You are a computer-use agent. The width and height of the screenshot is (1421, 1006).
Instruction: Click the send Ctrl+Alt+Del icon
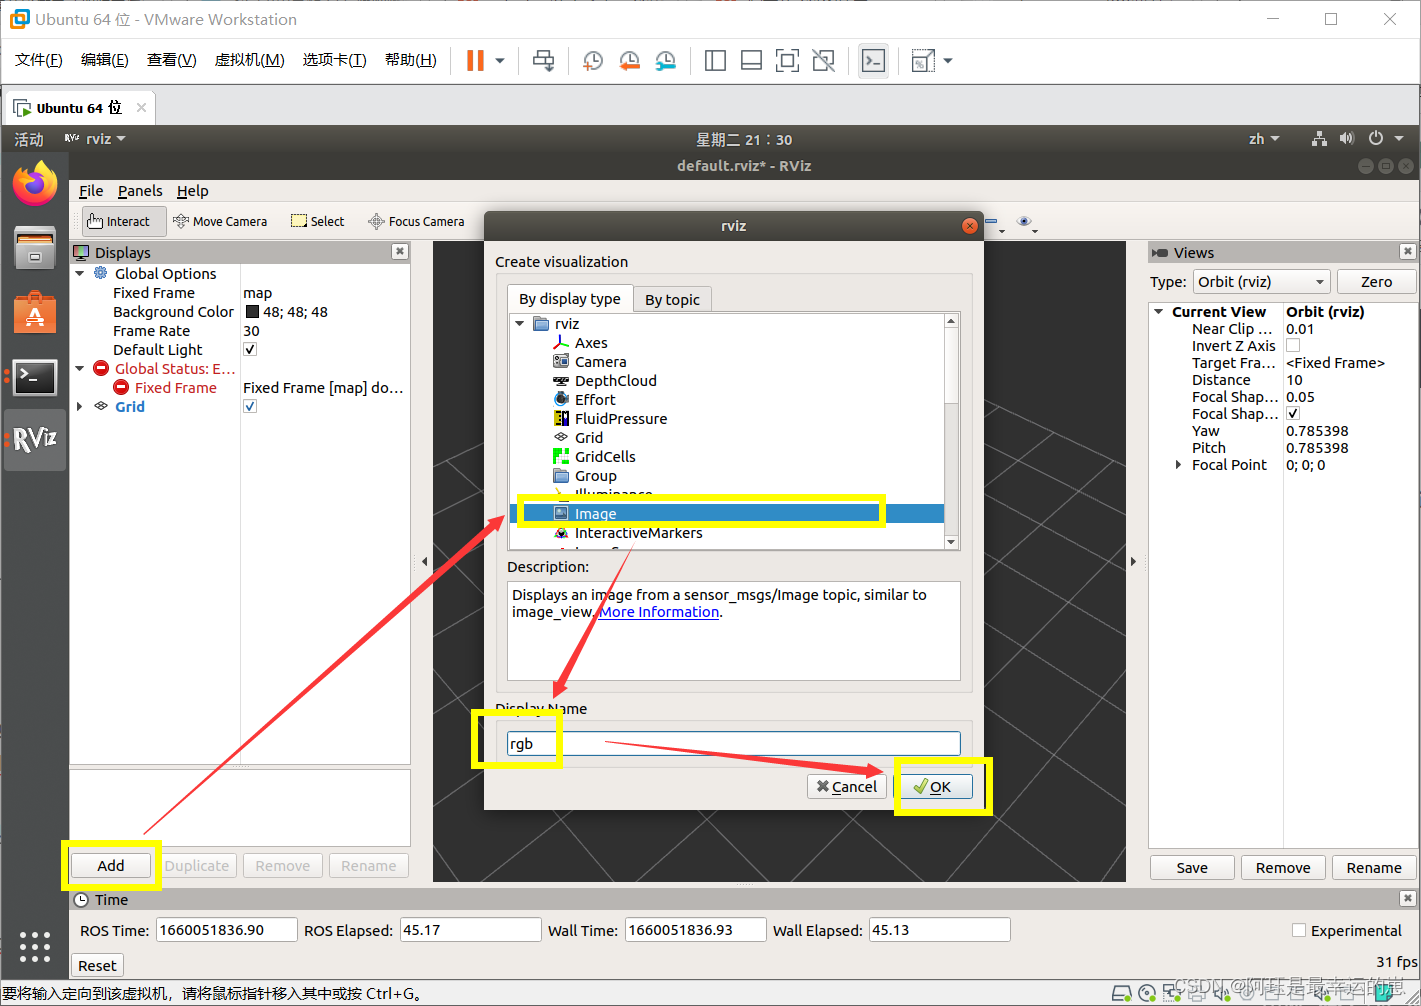[x=543, y=61]
